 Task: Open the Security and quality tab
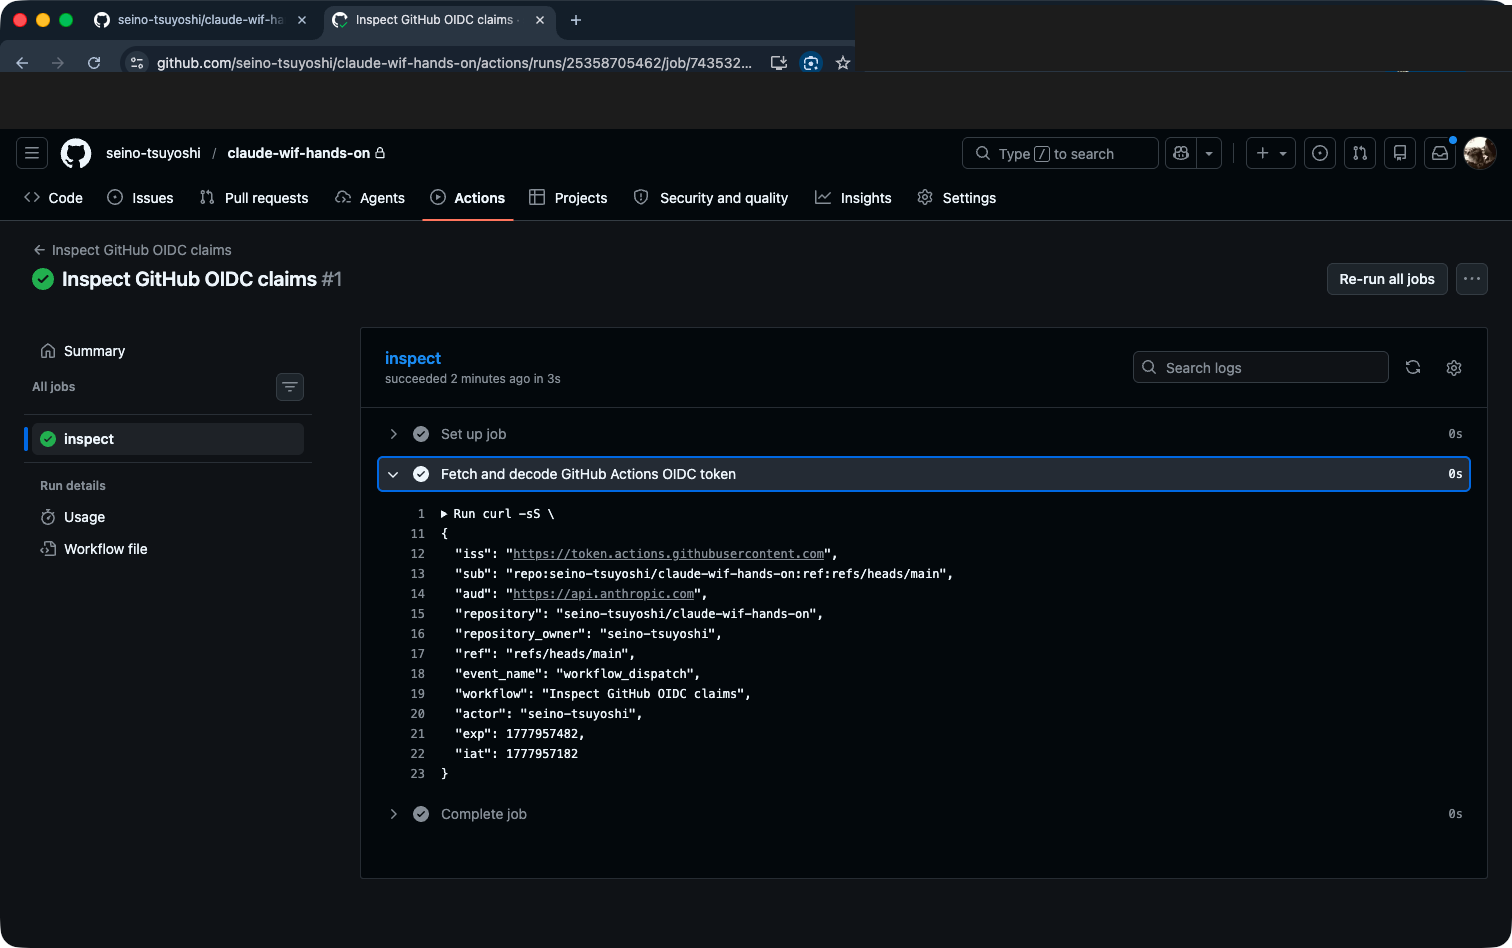click(x=711, y=198)
